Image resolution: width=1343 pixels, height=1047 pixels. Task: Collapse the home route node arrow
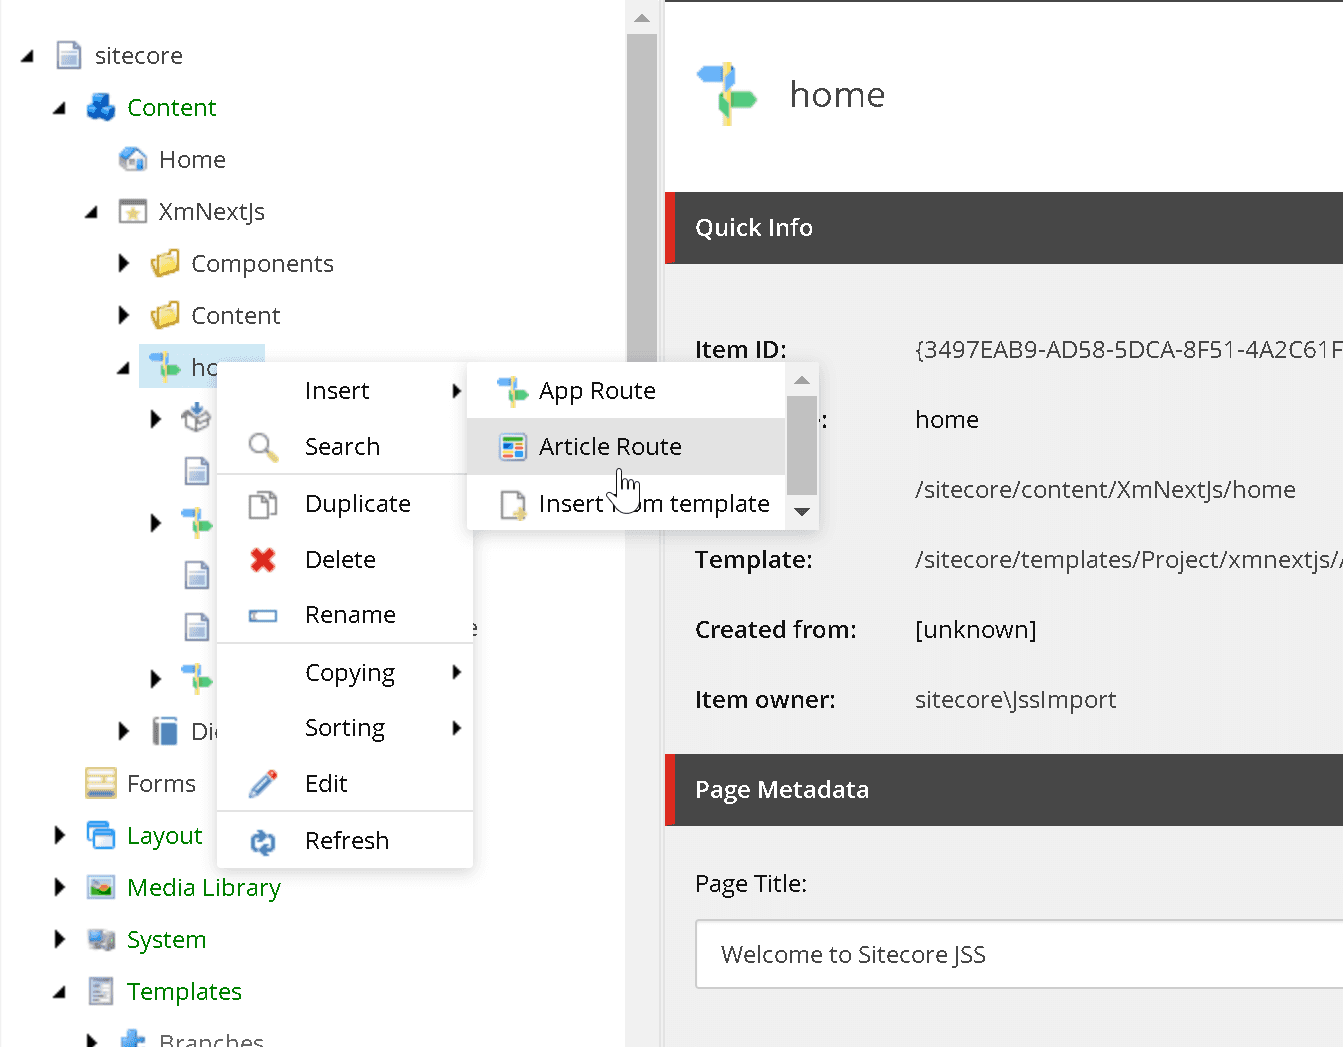(123, 368)
